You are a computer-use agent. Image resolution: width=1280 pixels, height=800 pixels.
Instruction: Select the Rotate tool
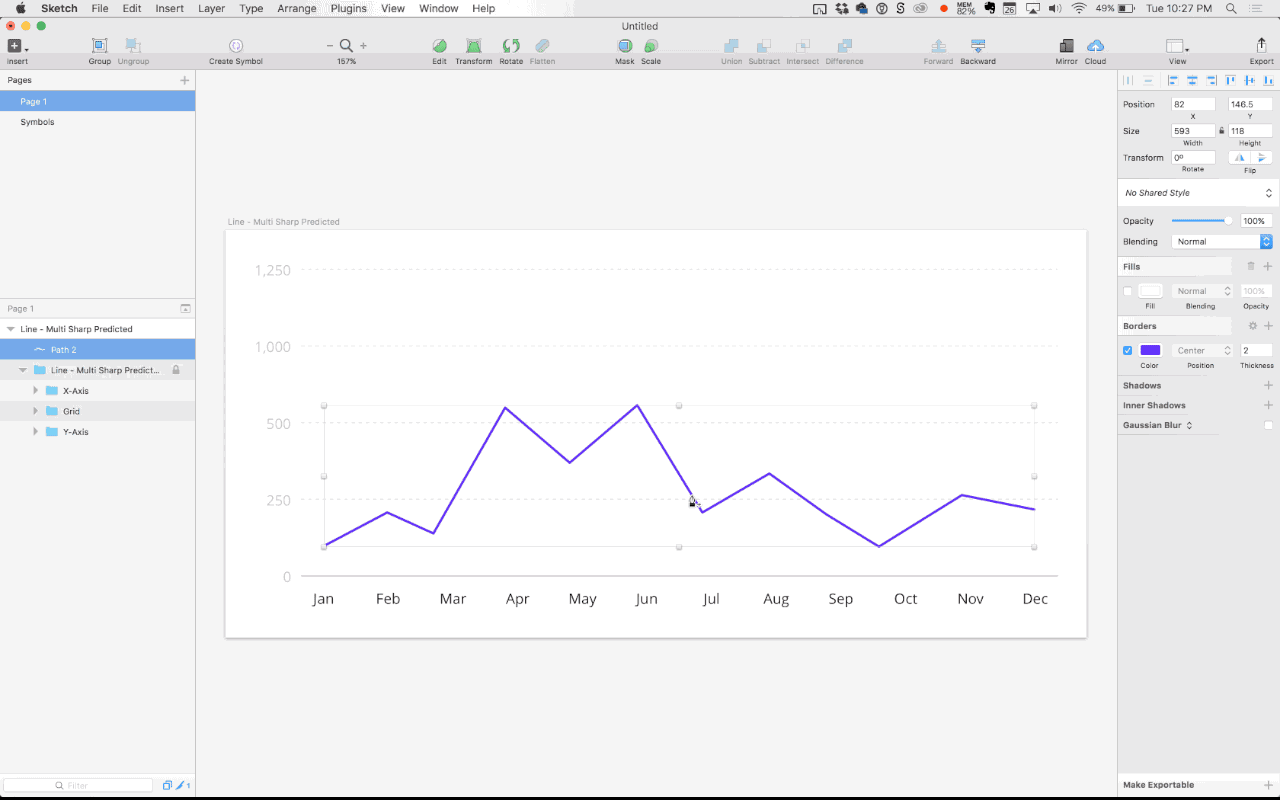pos(511,46)
